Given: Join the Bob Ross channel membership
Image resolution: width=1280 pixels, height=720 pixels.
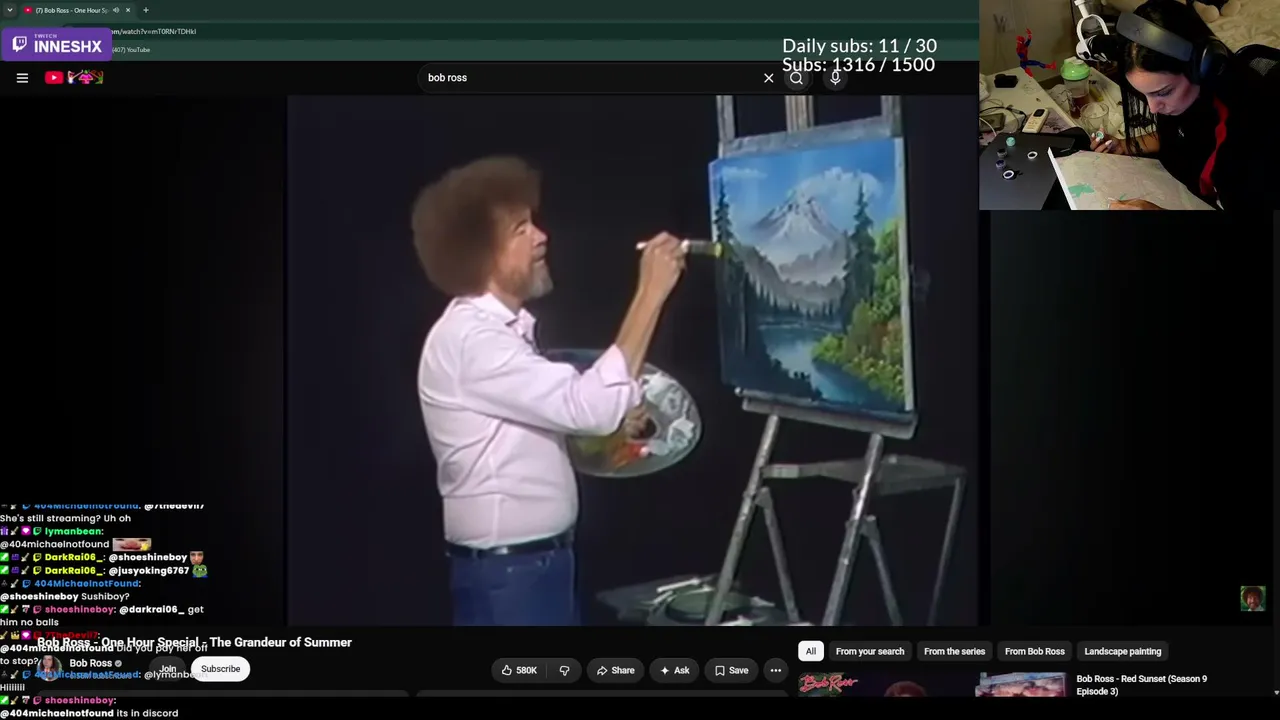Looking at the screenshot, I should click(x=168, y=669).
